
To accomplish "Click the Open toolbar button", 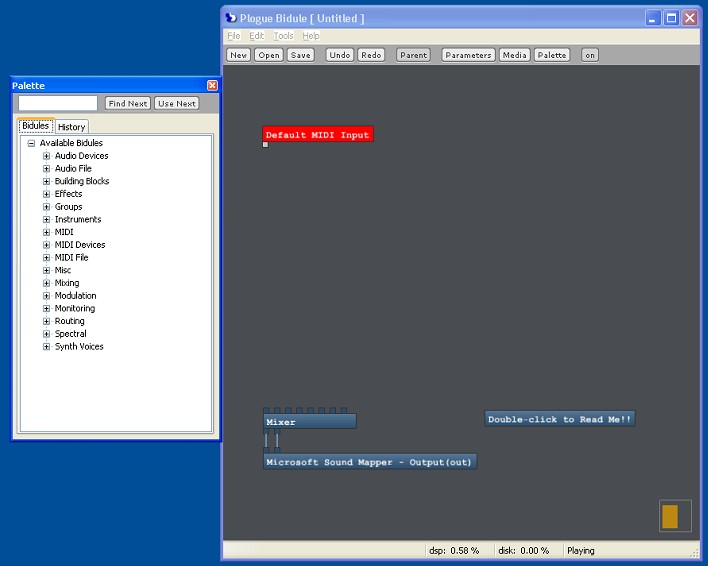I will [269, 55].
